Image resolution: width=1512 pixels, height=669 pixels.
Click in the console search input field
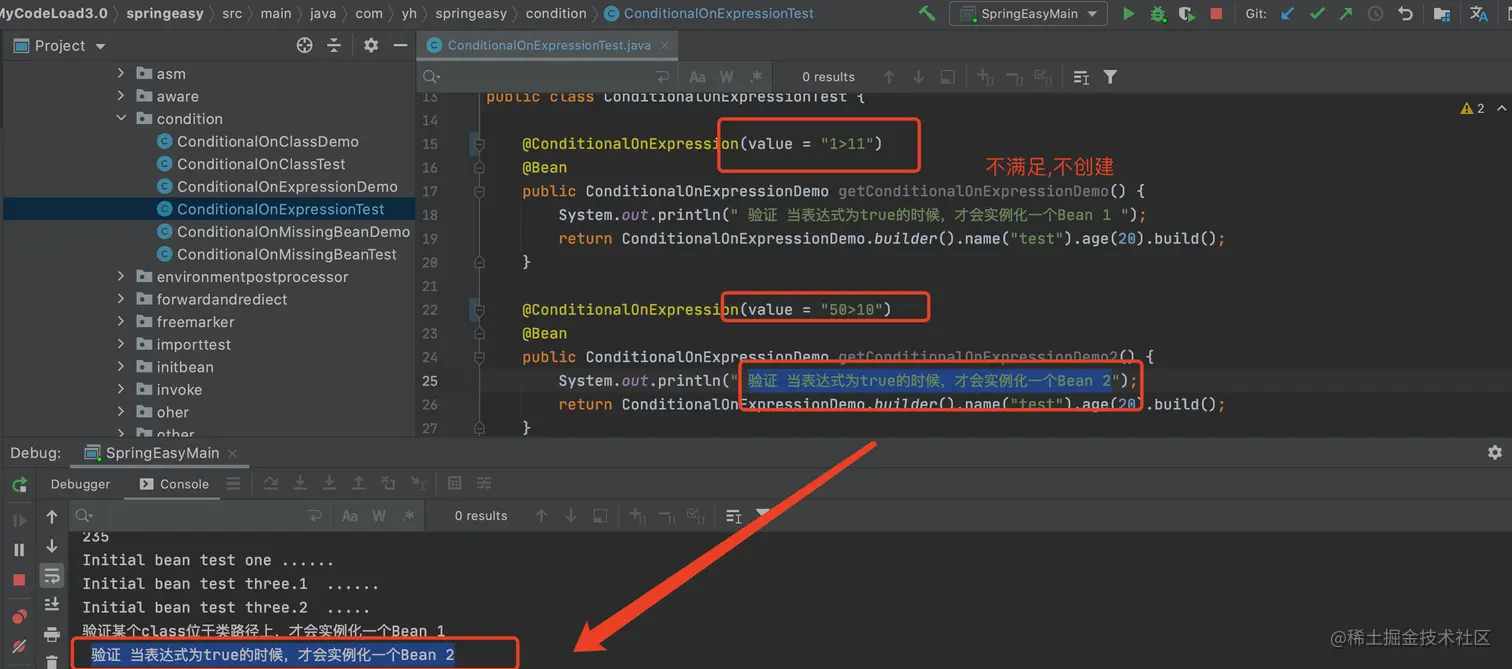200,516
